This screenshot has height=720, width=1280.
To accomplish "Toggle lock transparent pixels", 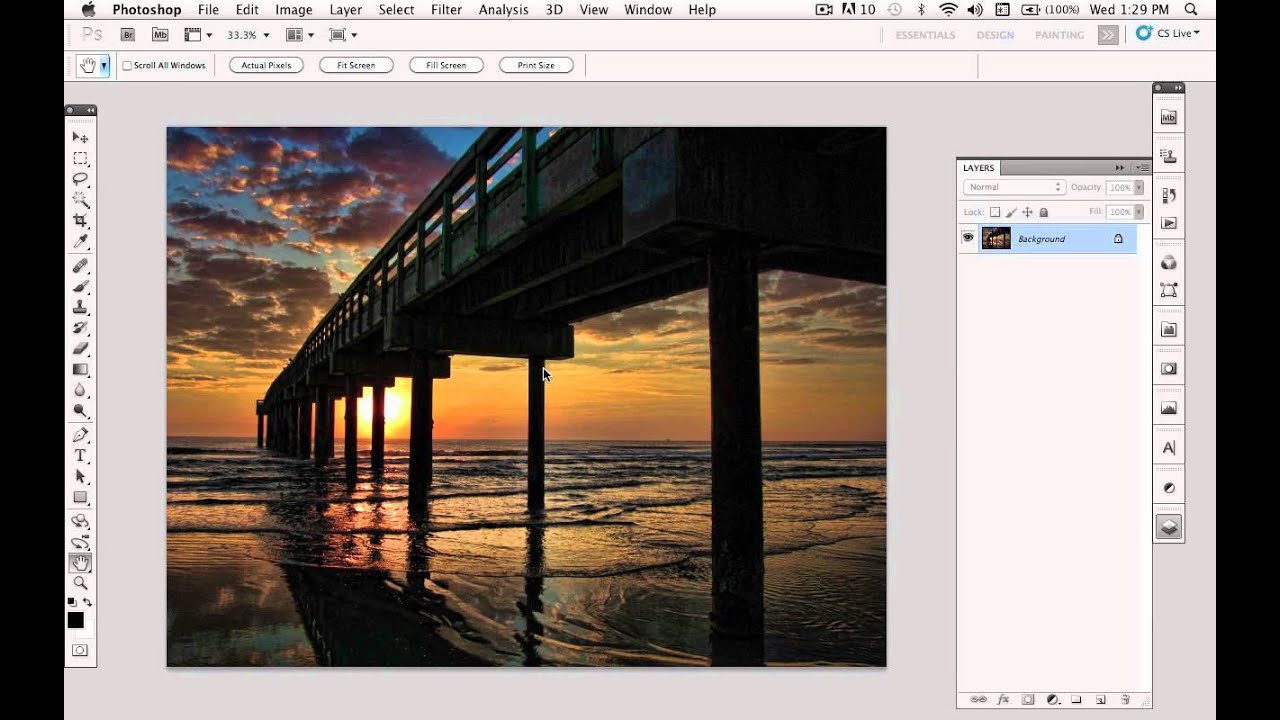I will tap(995, 212).
